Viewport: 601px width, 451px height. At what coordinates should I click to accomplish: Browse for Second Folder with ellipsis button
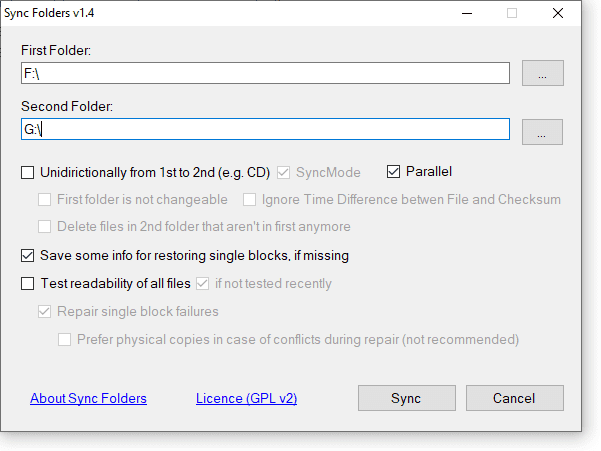pos(542,131)
